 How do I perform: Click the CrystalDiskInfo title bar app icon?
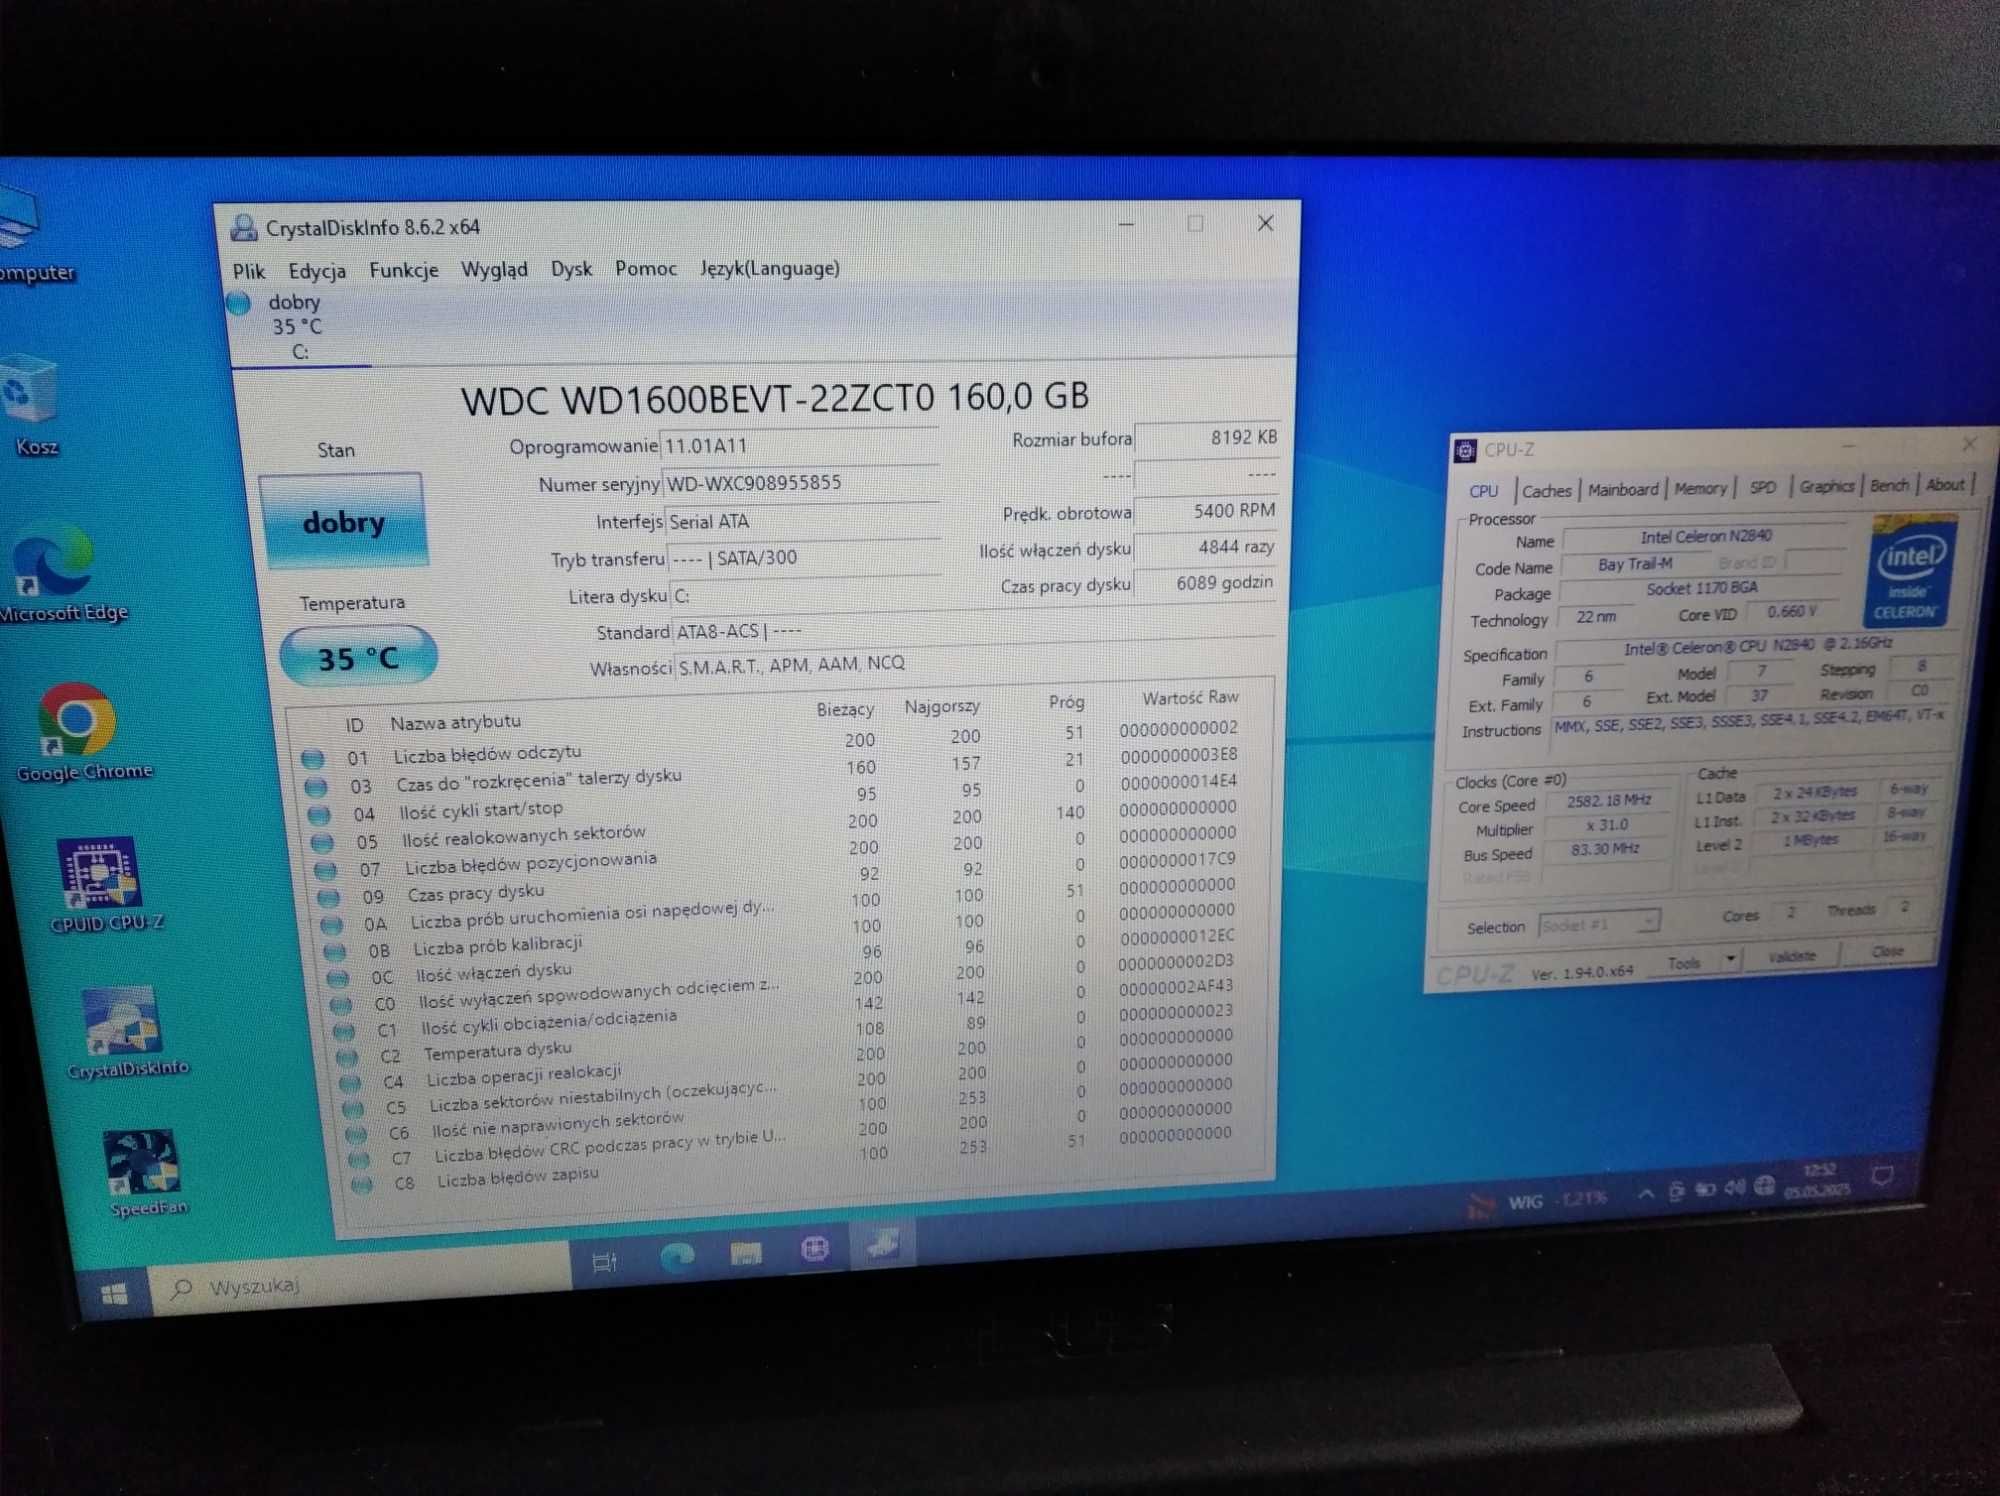(x=243, y=228)
